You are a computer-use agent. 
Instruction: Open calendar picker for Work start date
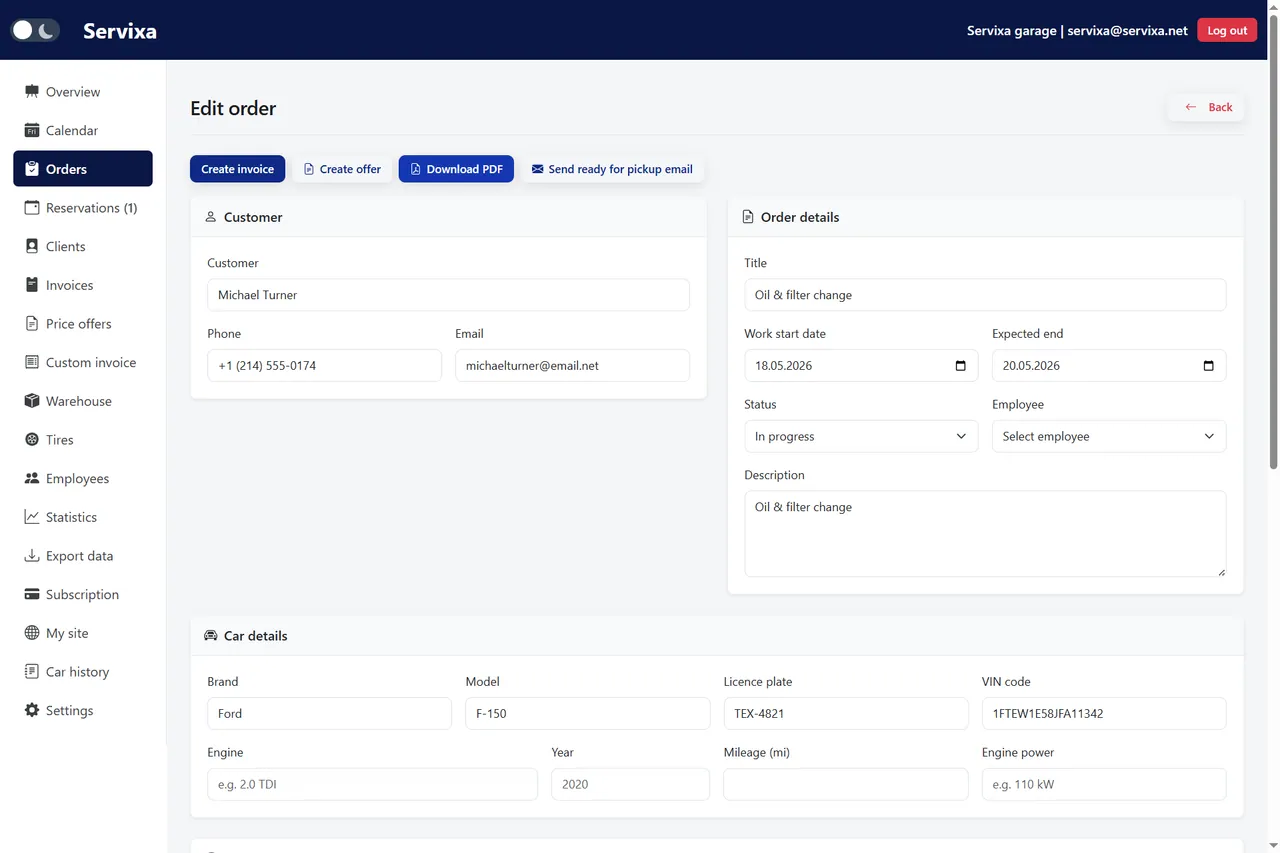(x=960, y=366)
